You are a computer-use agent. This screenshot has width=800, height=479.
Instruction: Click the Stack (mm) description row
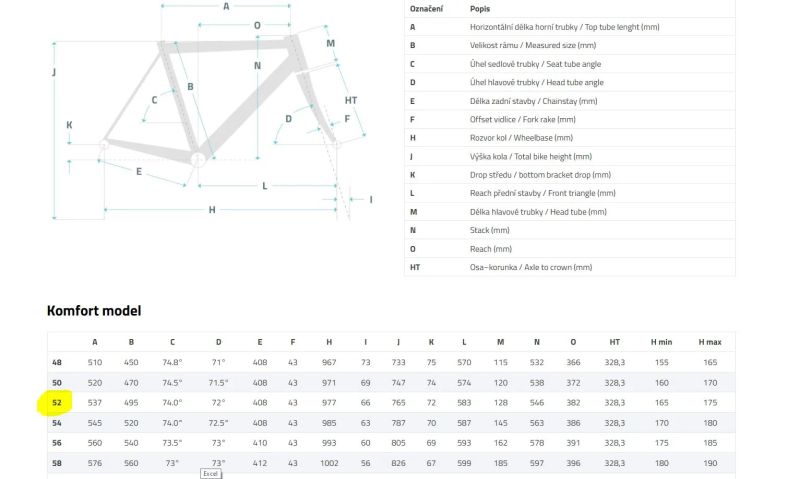(569, 230)
